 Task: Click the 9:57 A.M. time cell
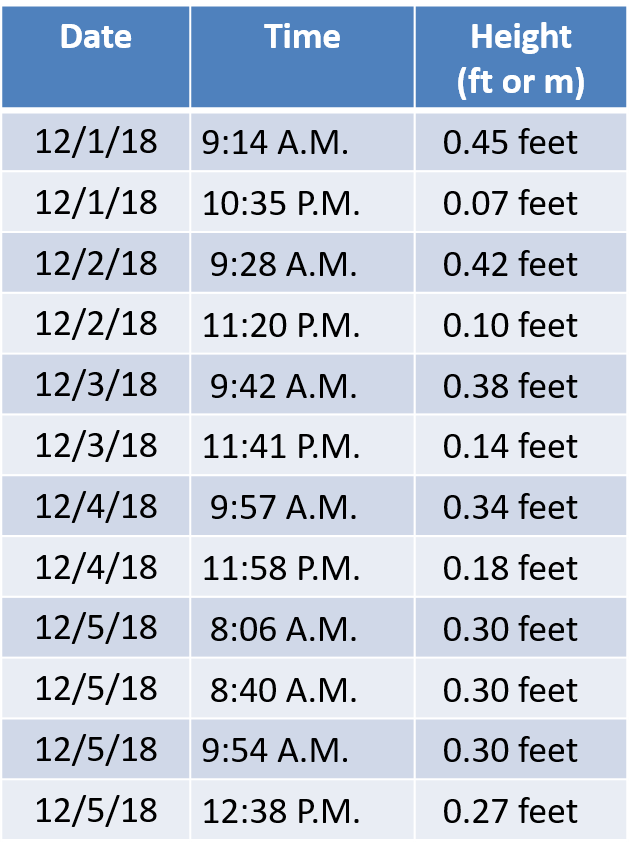pos(302,507)
